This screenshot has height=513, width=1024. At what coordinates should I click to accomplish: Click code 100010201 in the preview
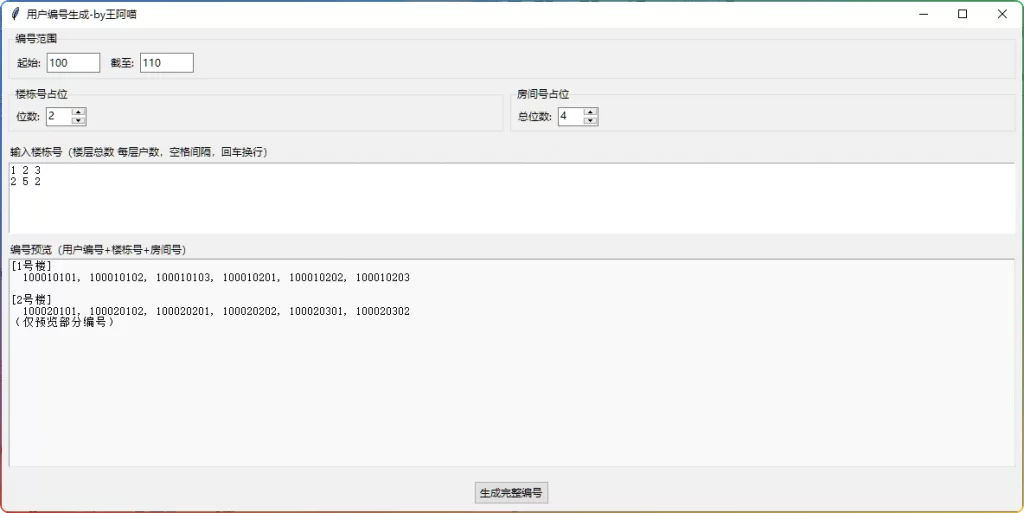[249, 277]
